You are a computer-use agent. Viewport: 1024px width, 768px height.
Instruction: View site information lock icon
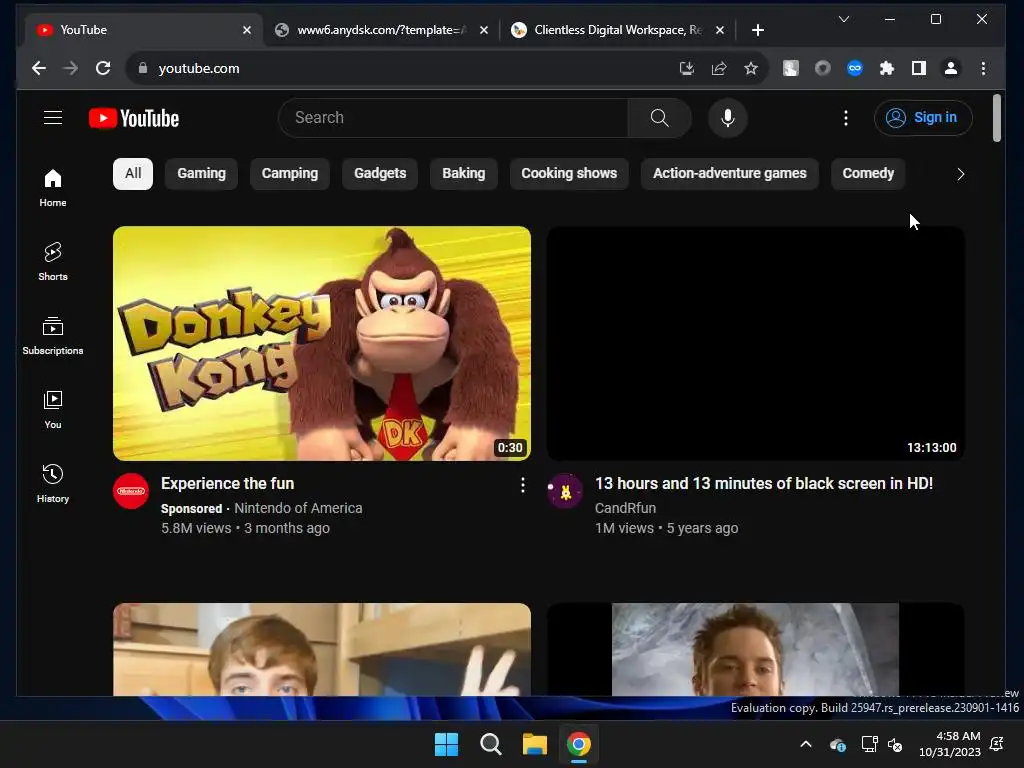[x=143, y=68]
